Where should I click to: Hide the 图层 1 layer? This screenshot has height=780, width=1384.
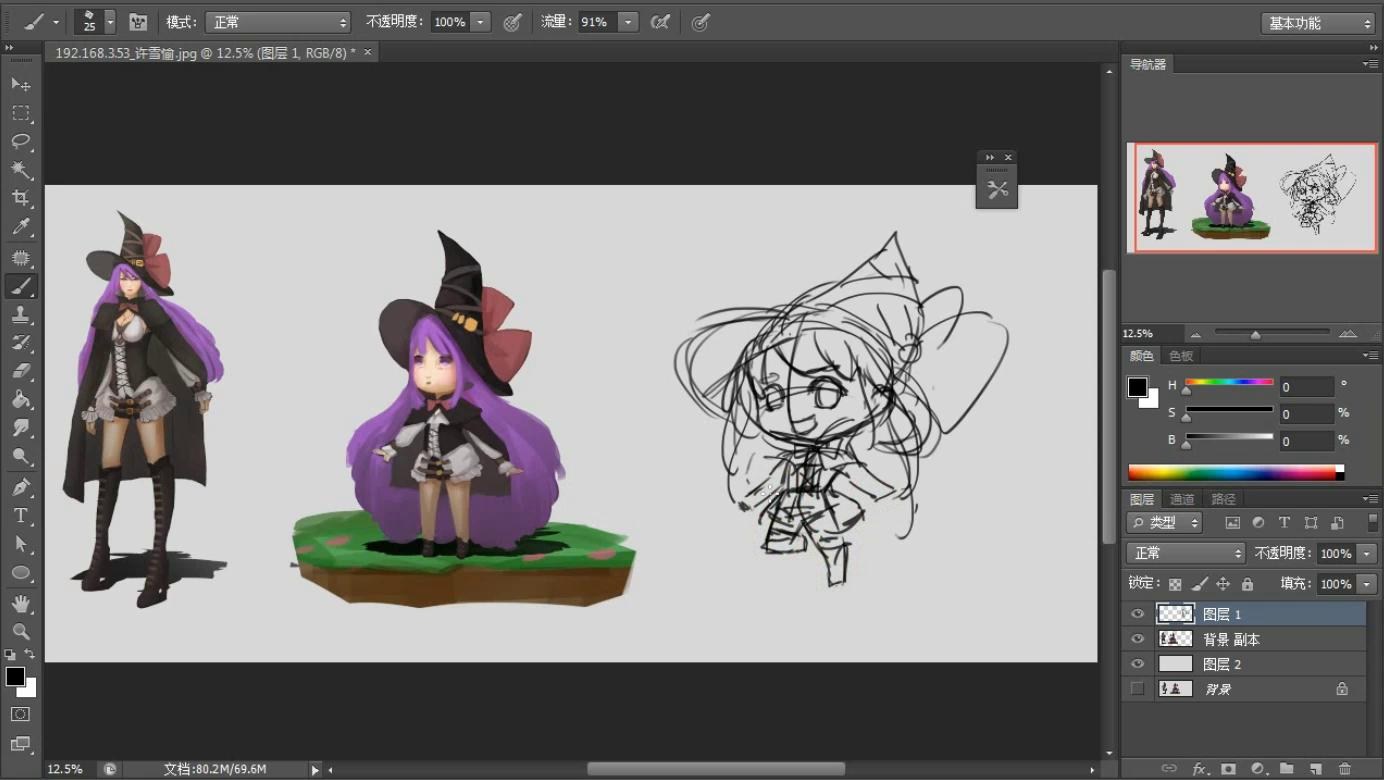1137,614
